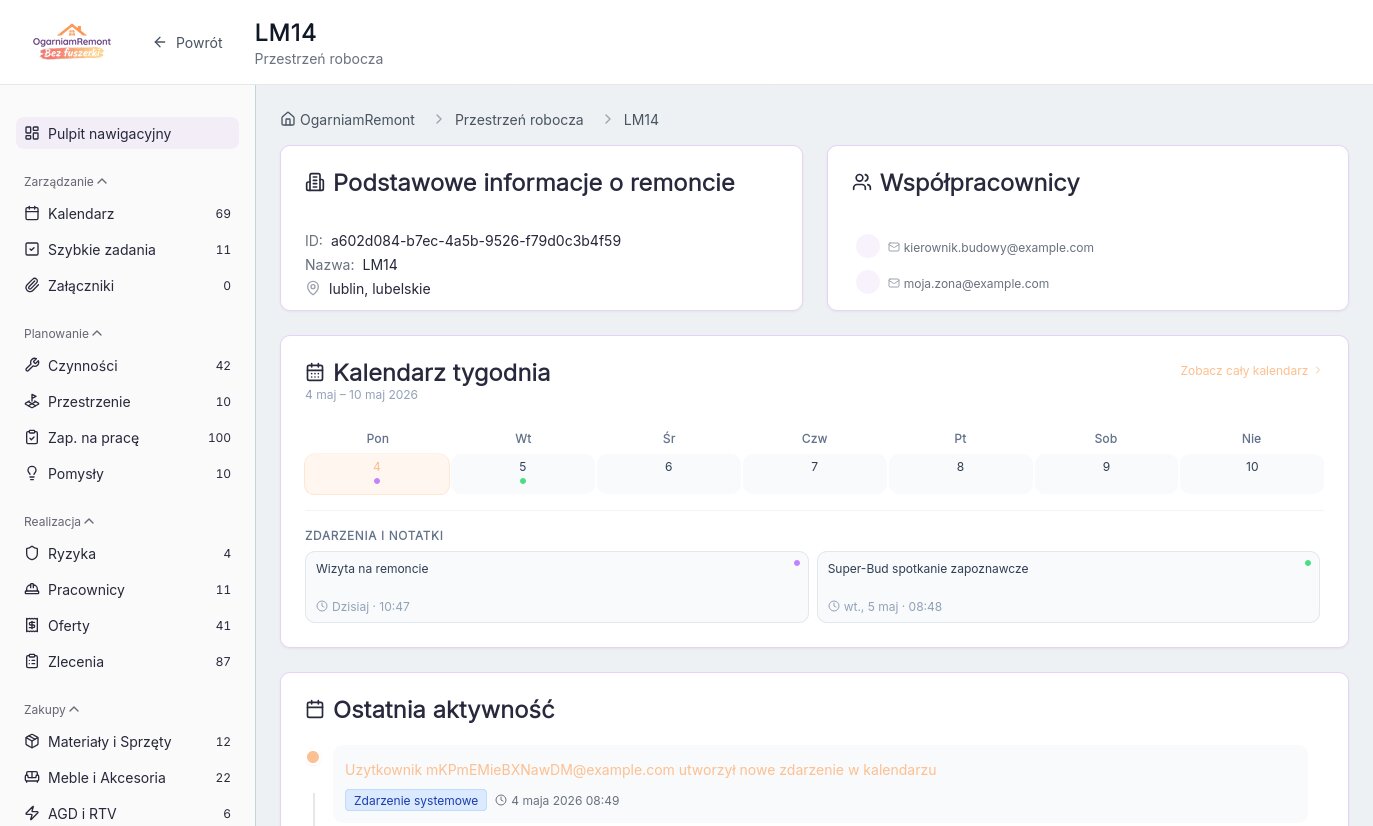
Task: Click the OgarniamRemont logo
Action: click(71, 42)
